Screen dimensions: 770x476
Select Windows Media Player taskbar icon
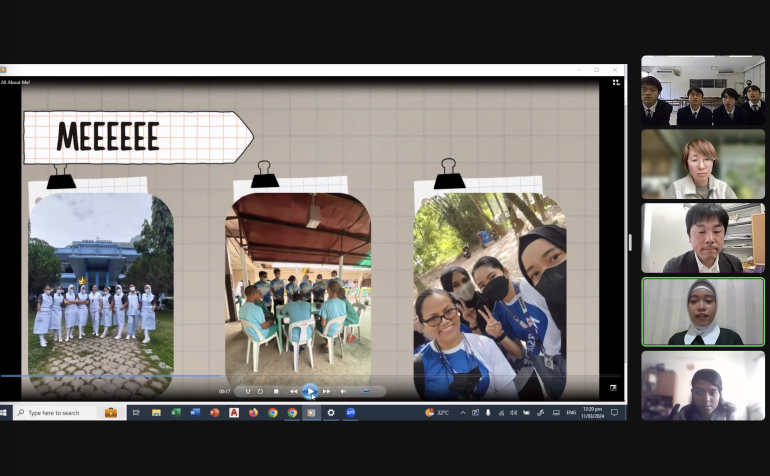pos(311,413)
